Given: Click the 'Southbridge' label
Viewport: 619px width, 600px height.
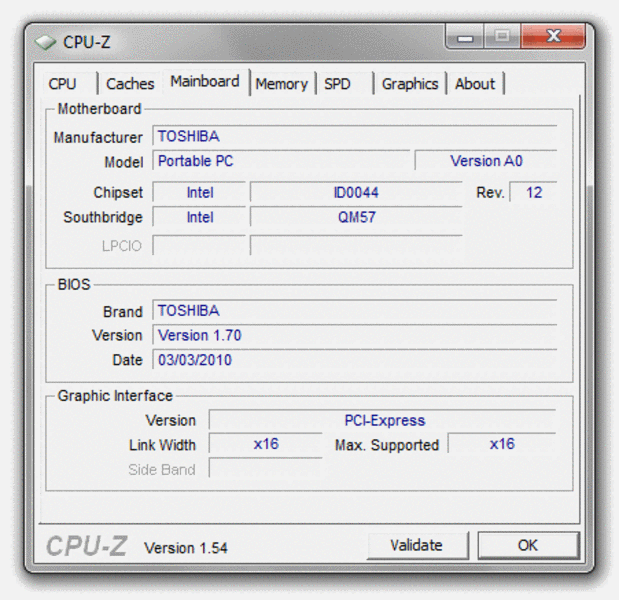Looking at the screenshot, I should (103, 217).
